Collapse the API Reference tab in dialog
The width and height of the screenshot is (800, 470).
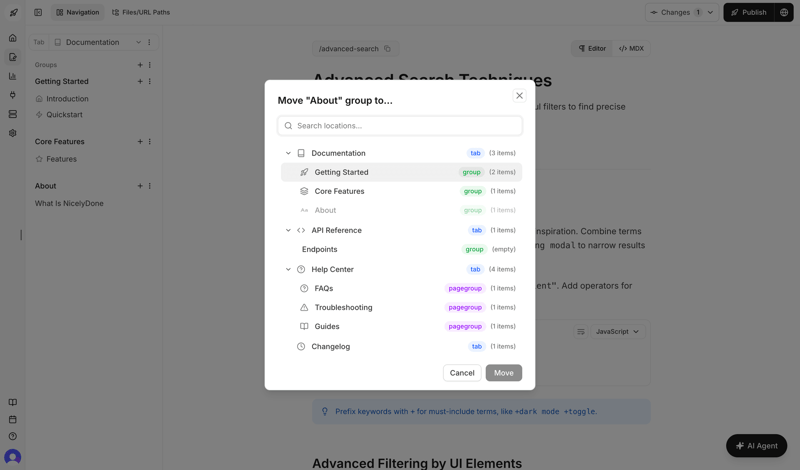click(288, 230)
